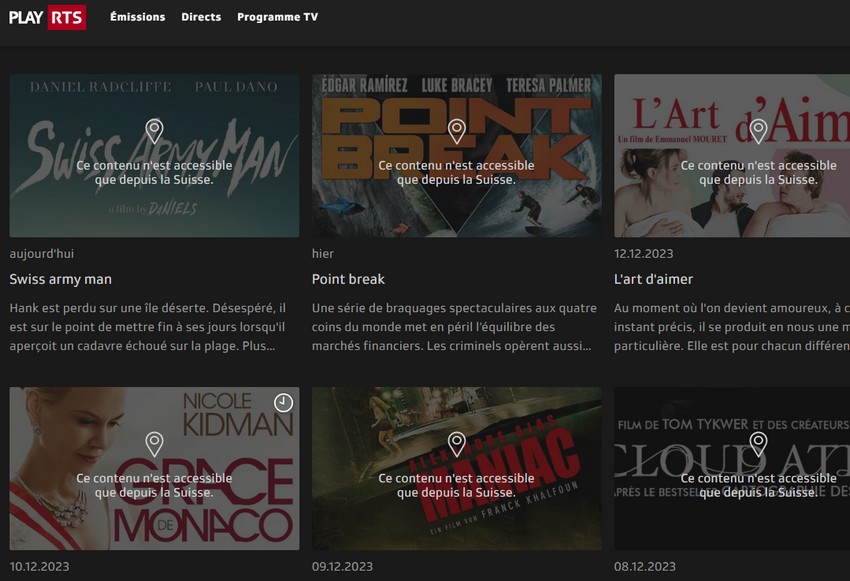This screenshot has height=581, width=850.
Task: Click location pin on Swiss Army Man
Action: point(154,131)
